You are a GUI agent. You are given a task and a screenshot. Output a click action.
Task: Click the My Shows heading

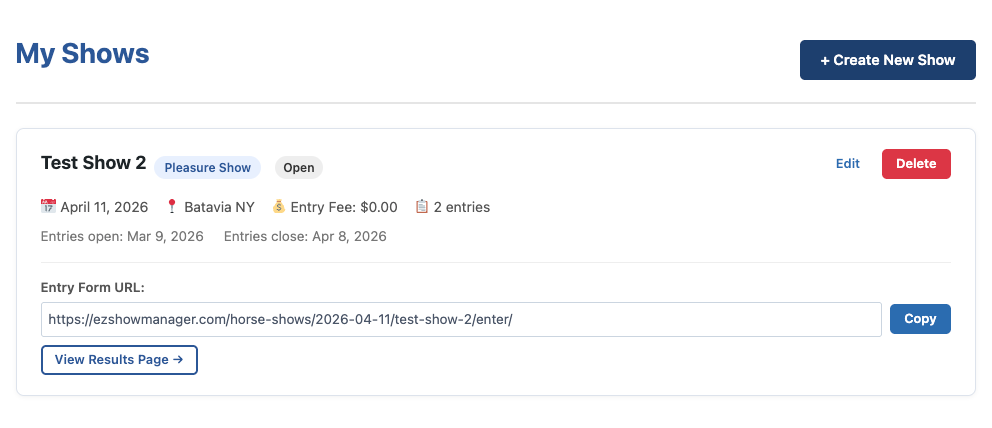pos(83,54)
